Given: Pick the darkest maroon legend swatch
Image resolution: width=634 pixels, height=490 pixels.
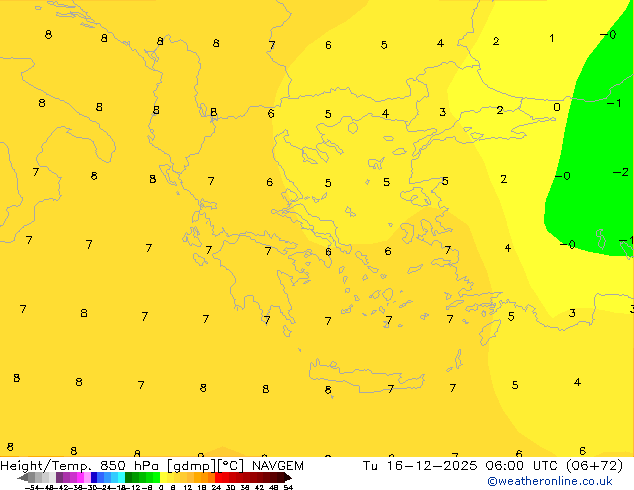Looking at the screenshot, I should [281, 477].
